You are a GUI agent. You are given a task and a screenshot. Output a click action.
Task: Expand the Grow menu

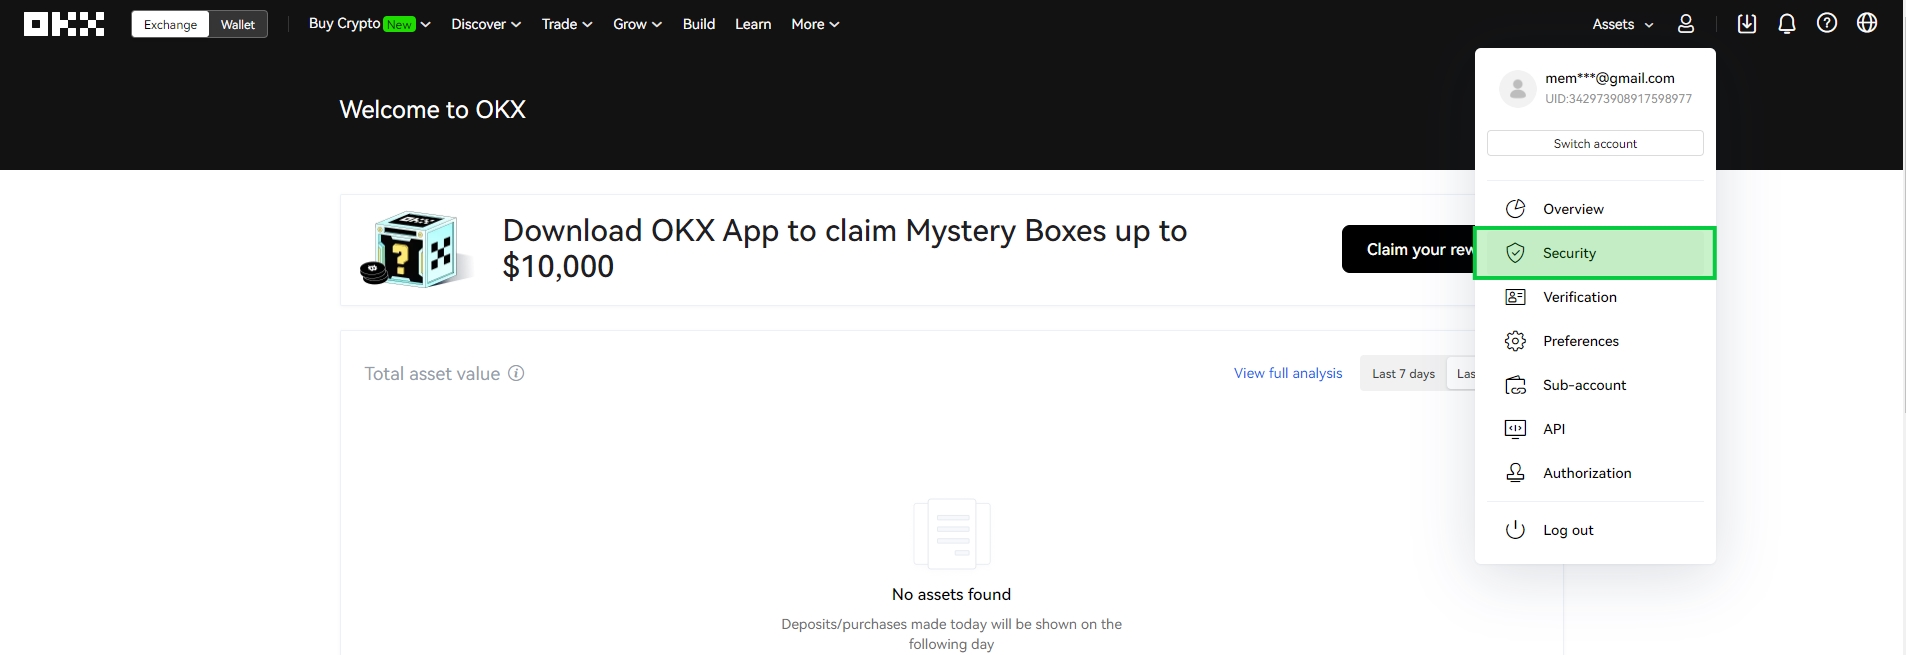click(x=637, y=24)
